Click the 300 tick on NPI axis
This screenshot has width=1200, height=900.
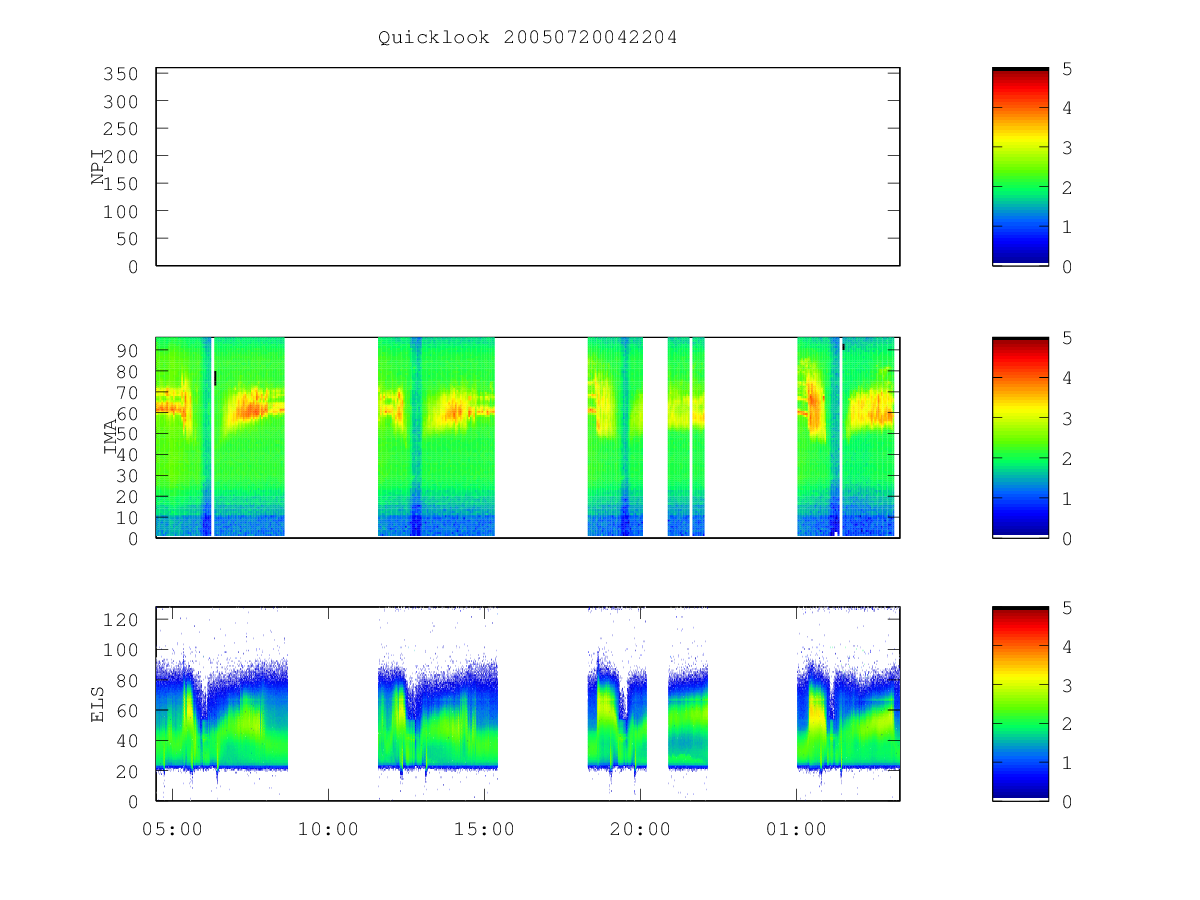pos(120,102)
